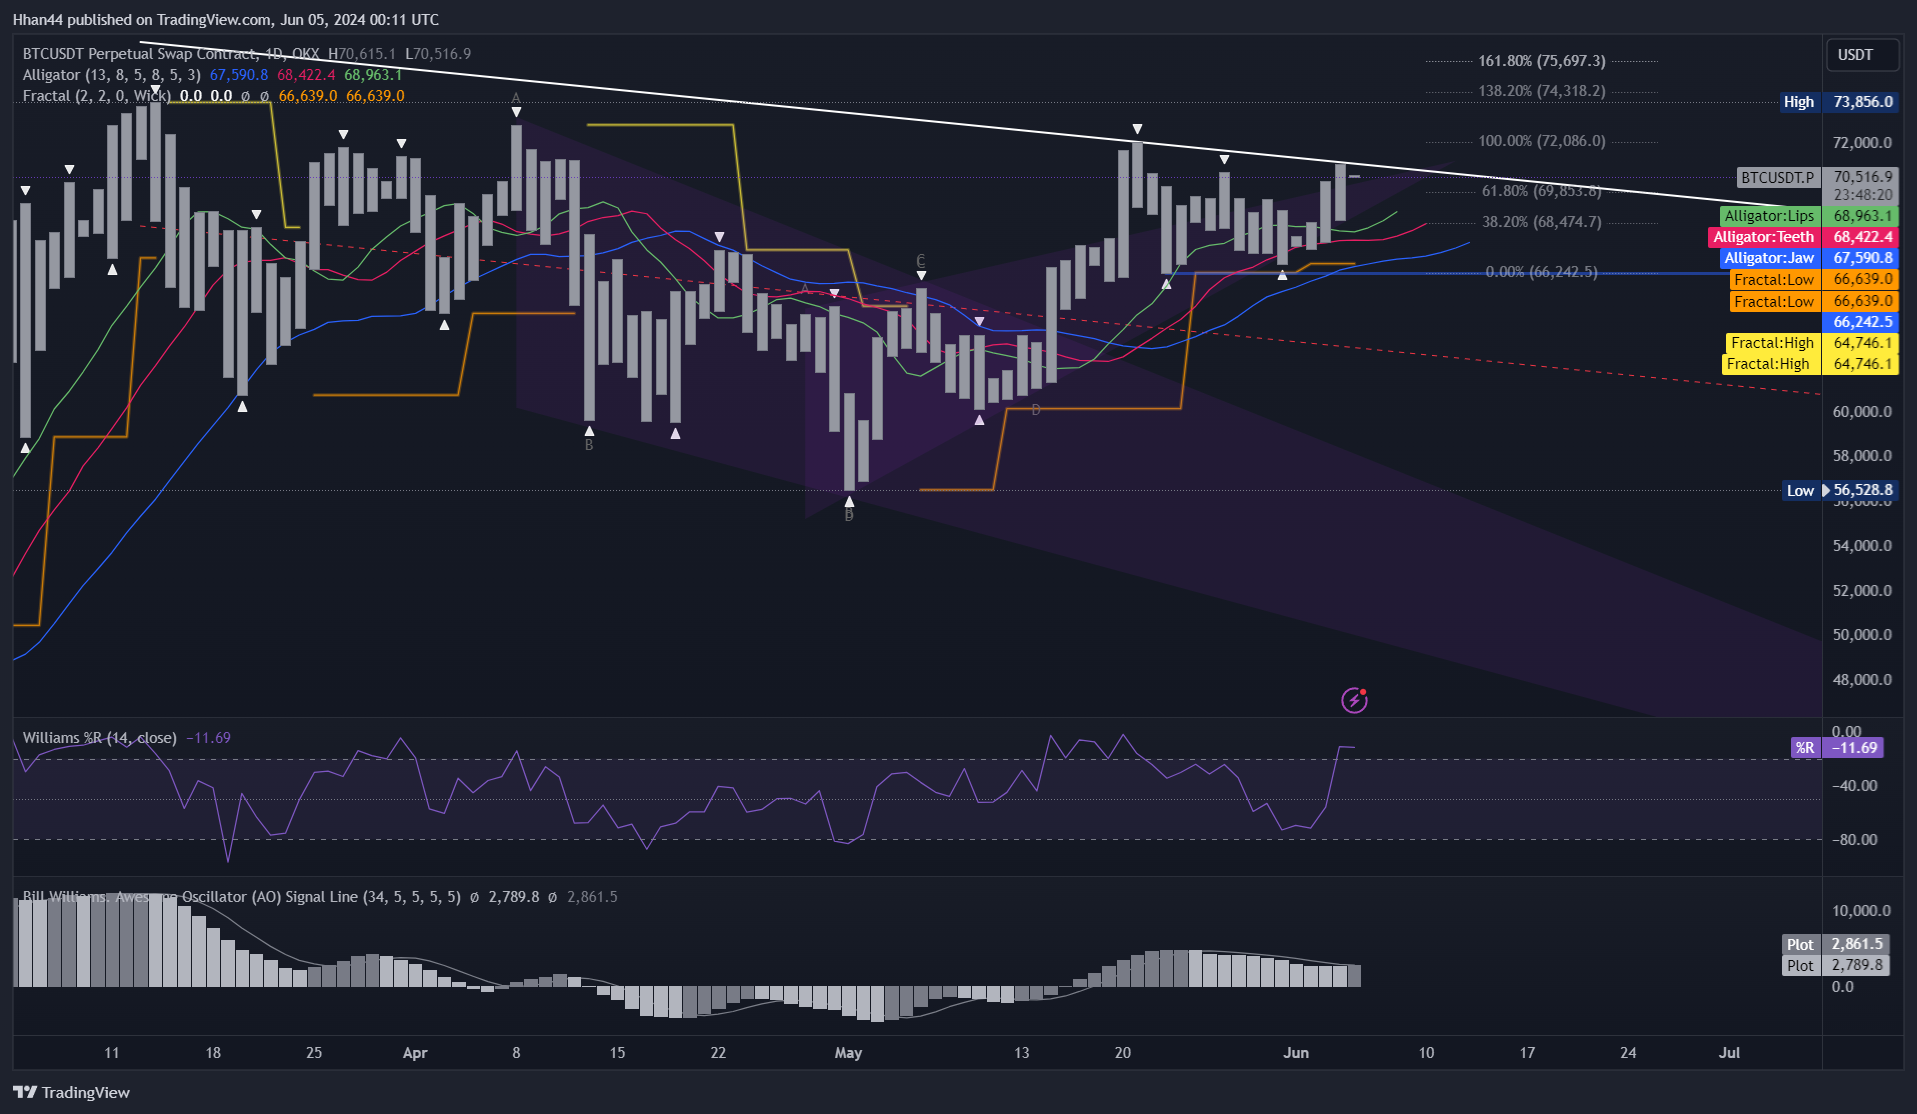Screen dimensions: 1917x1114
Task: Click the %R -11.69 value label
Action: click(1837, 748)
